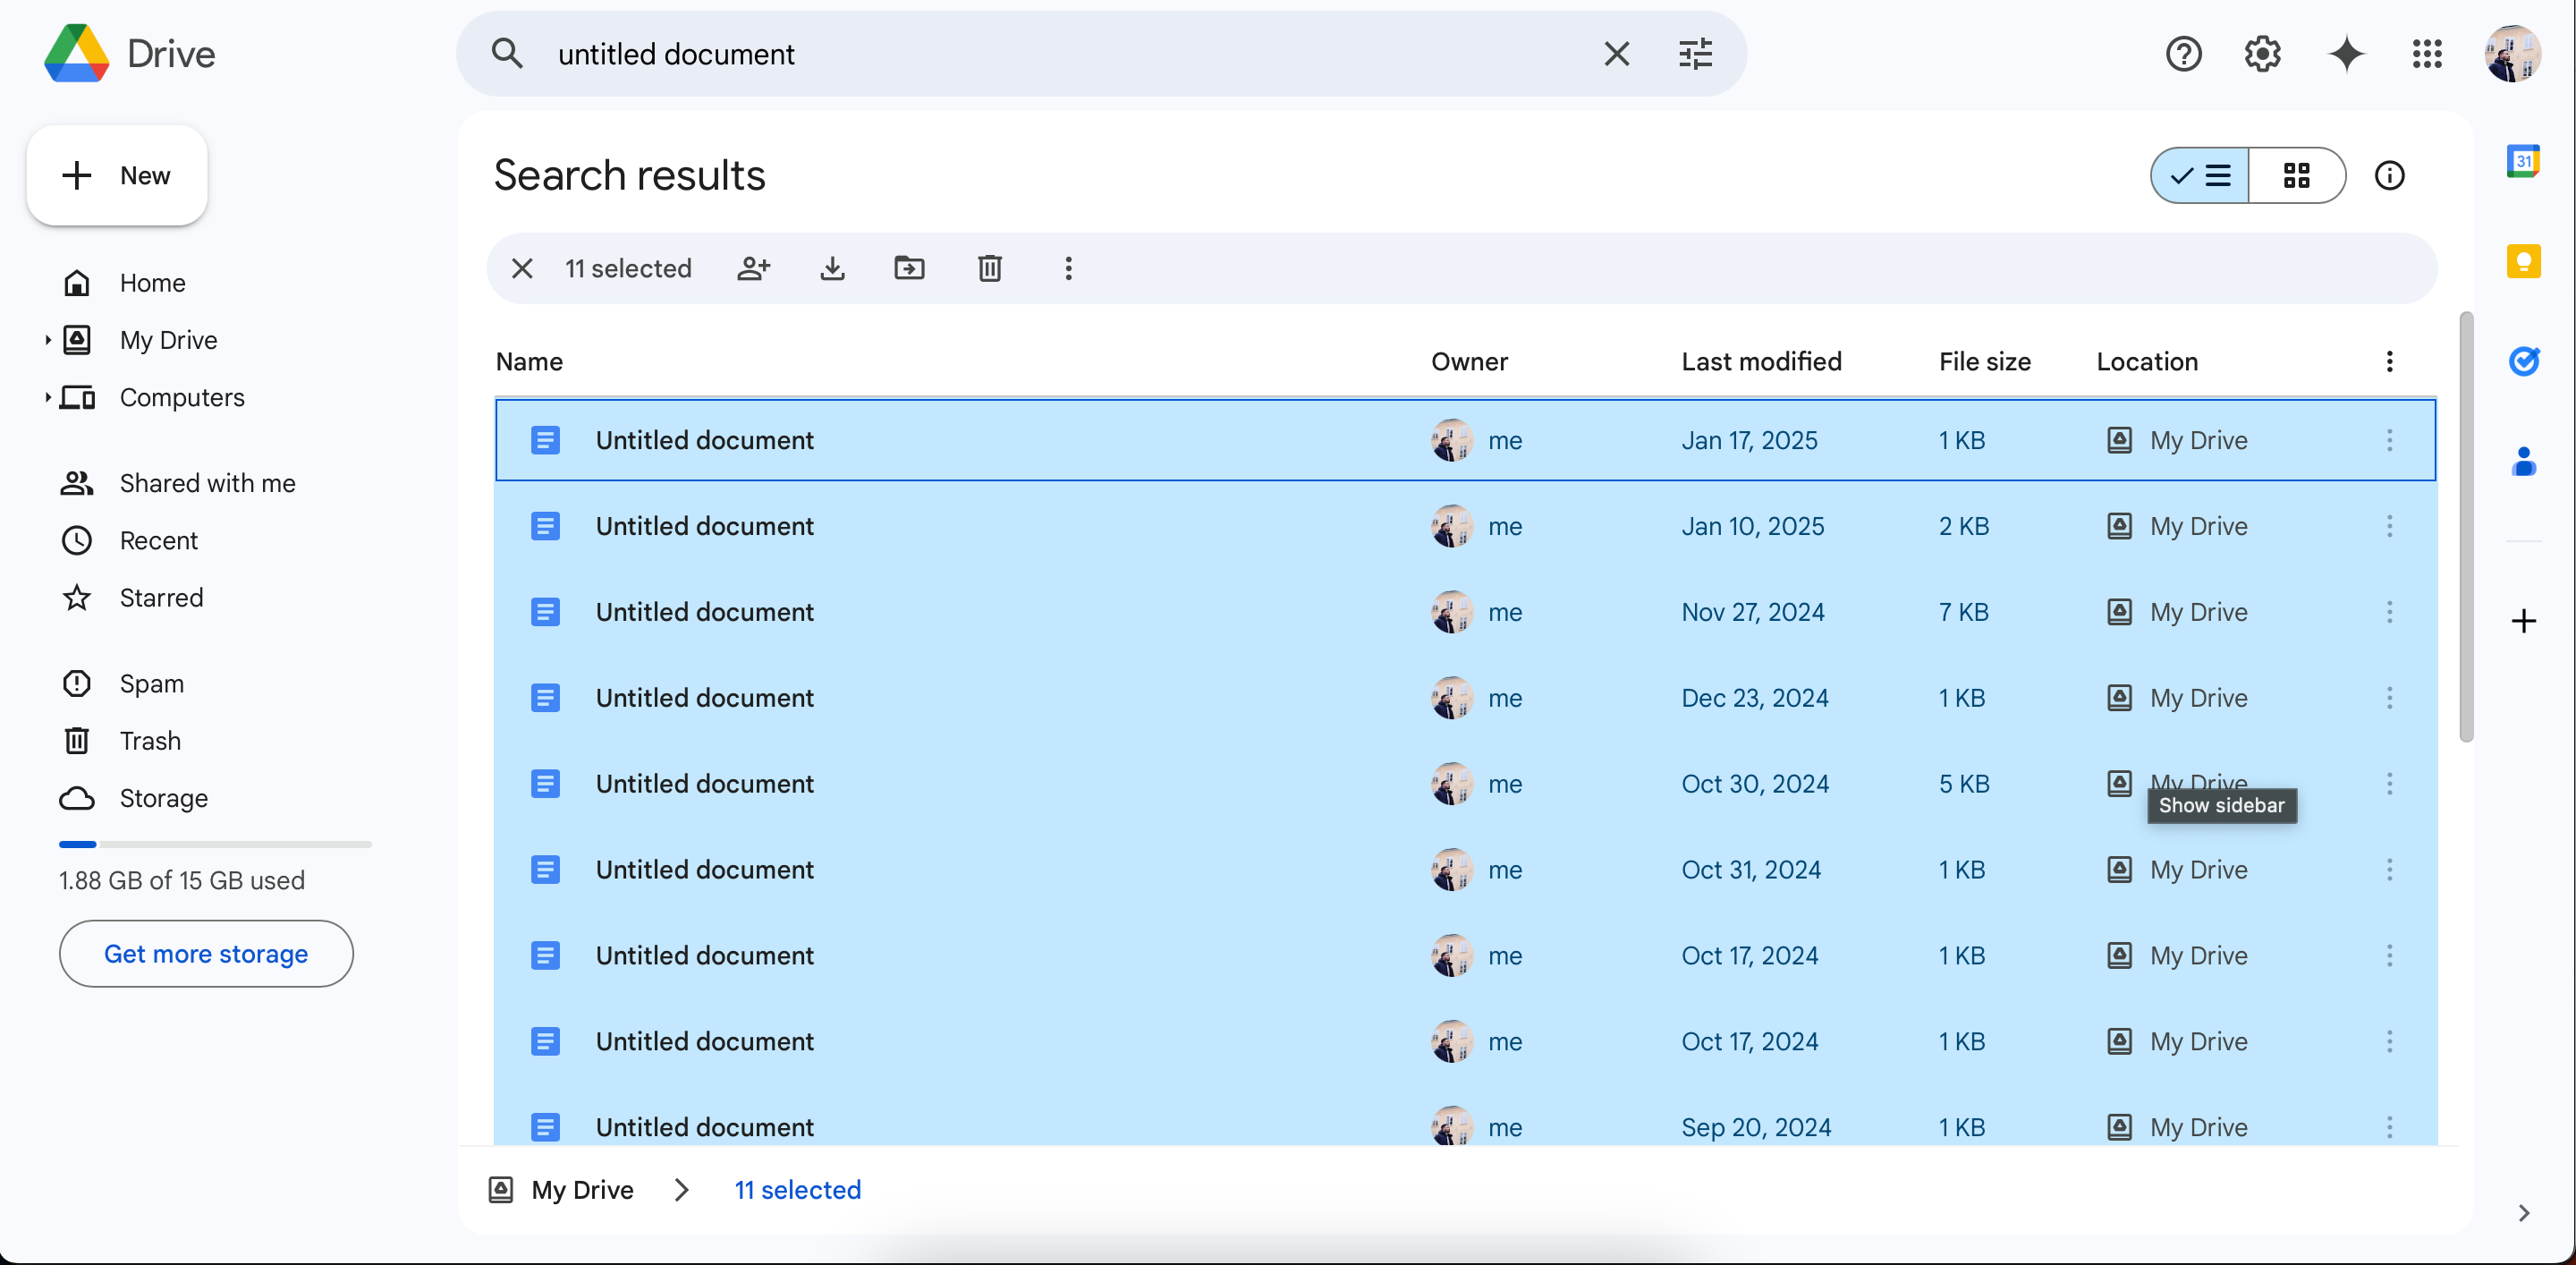
Task: Click the add people/share icon
Action: click(x=754, y=267)
